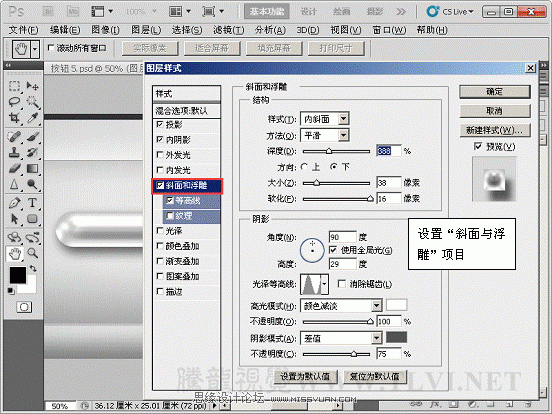Click the 确定 OK button
552x414 pixels.
point(495,92)
